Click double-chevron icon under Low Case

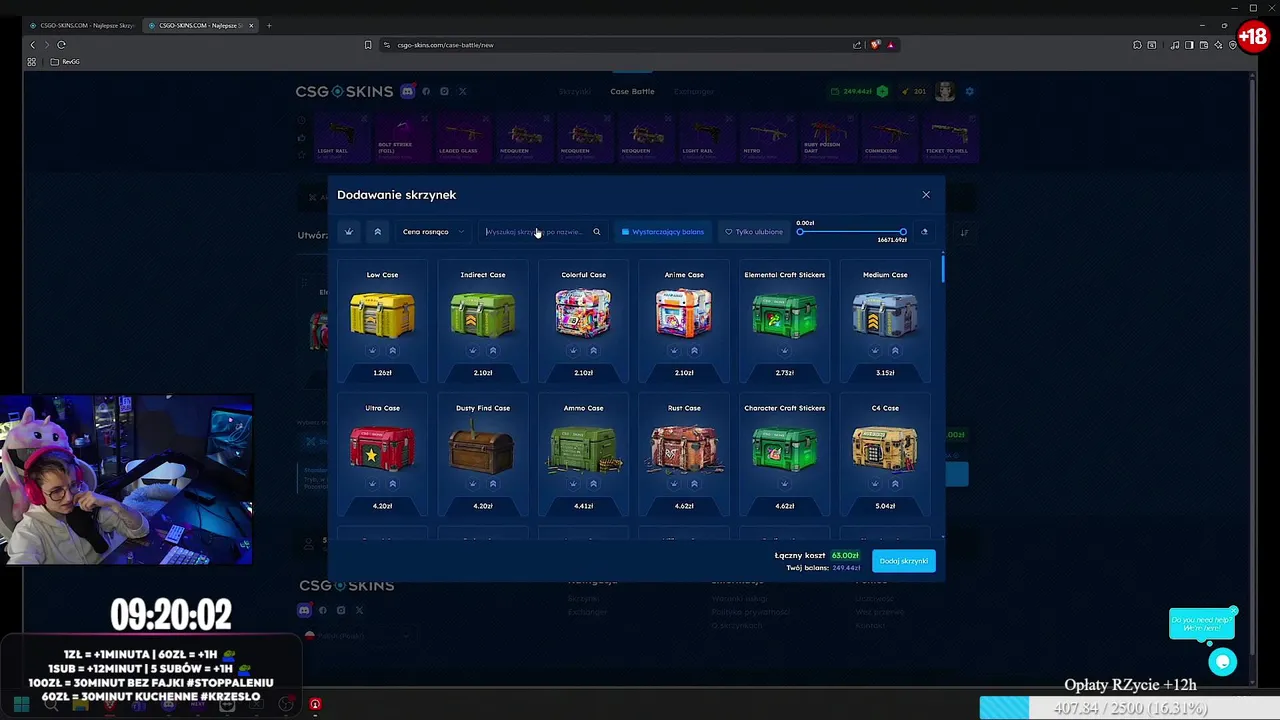tap(393, 351)
